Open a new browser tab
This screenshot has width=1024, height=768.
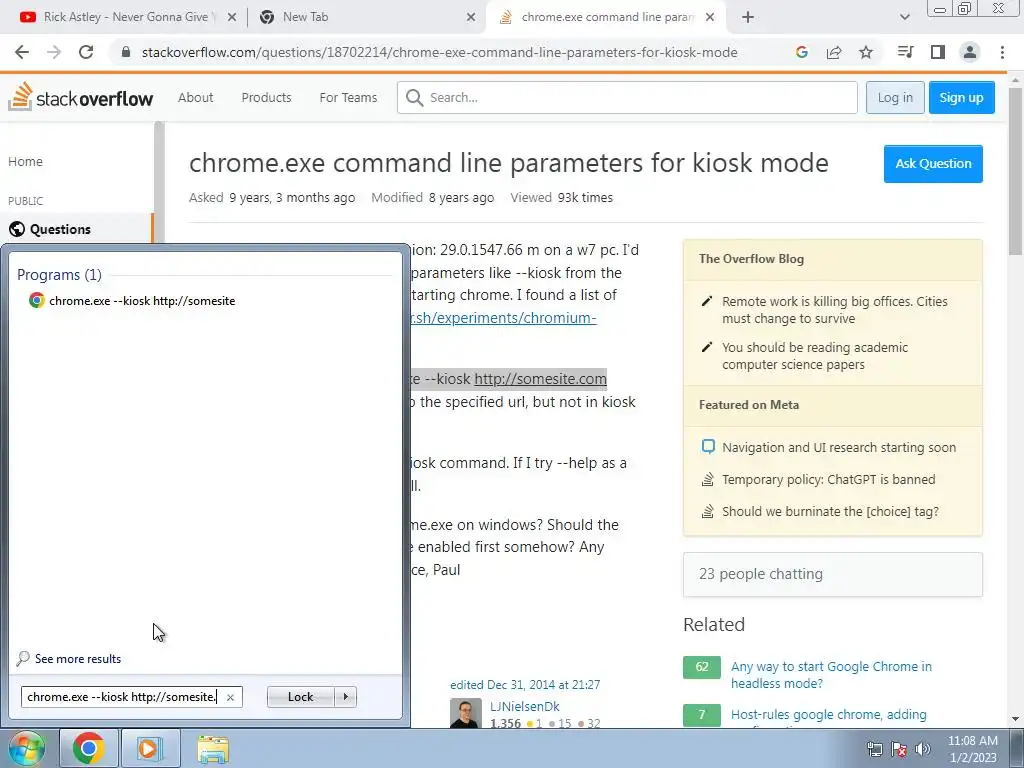748,17
